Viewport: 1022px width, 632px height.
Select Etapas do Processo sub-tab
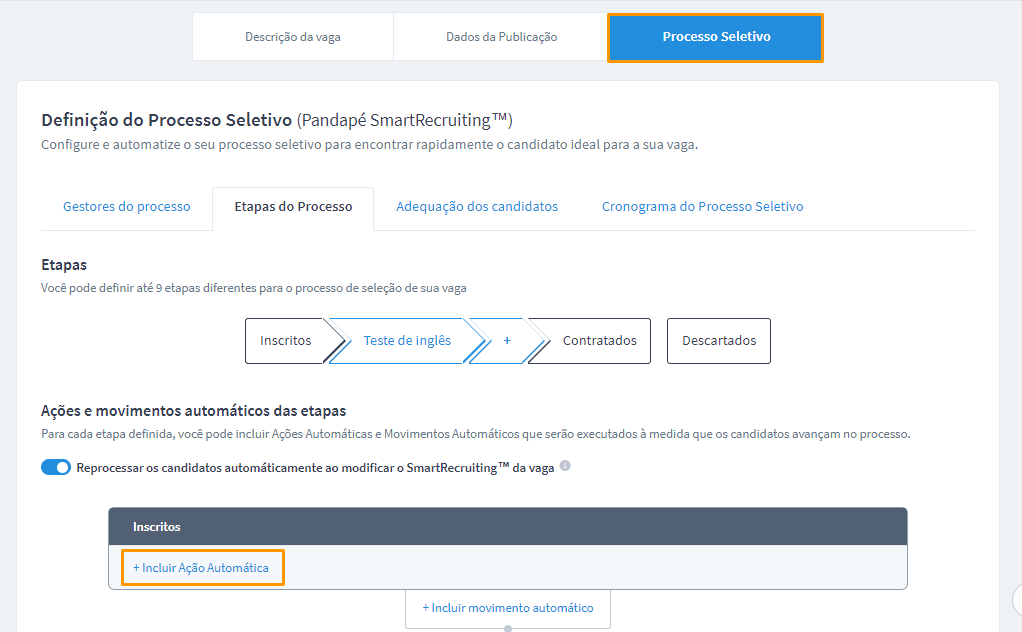[293, 207]
